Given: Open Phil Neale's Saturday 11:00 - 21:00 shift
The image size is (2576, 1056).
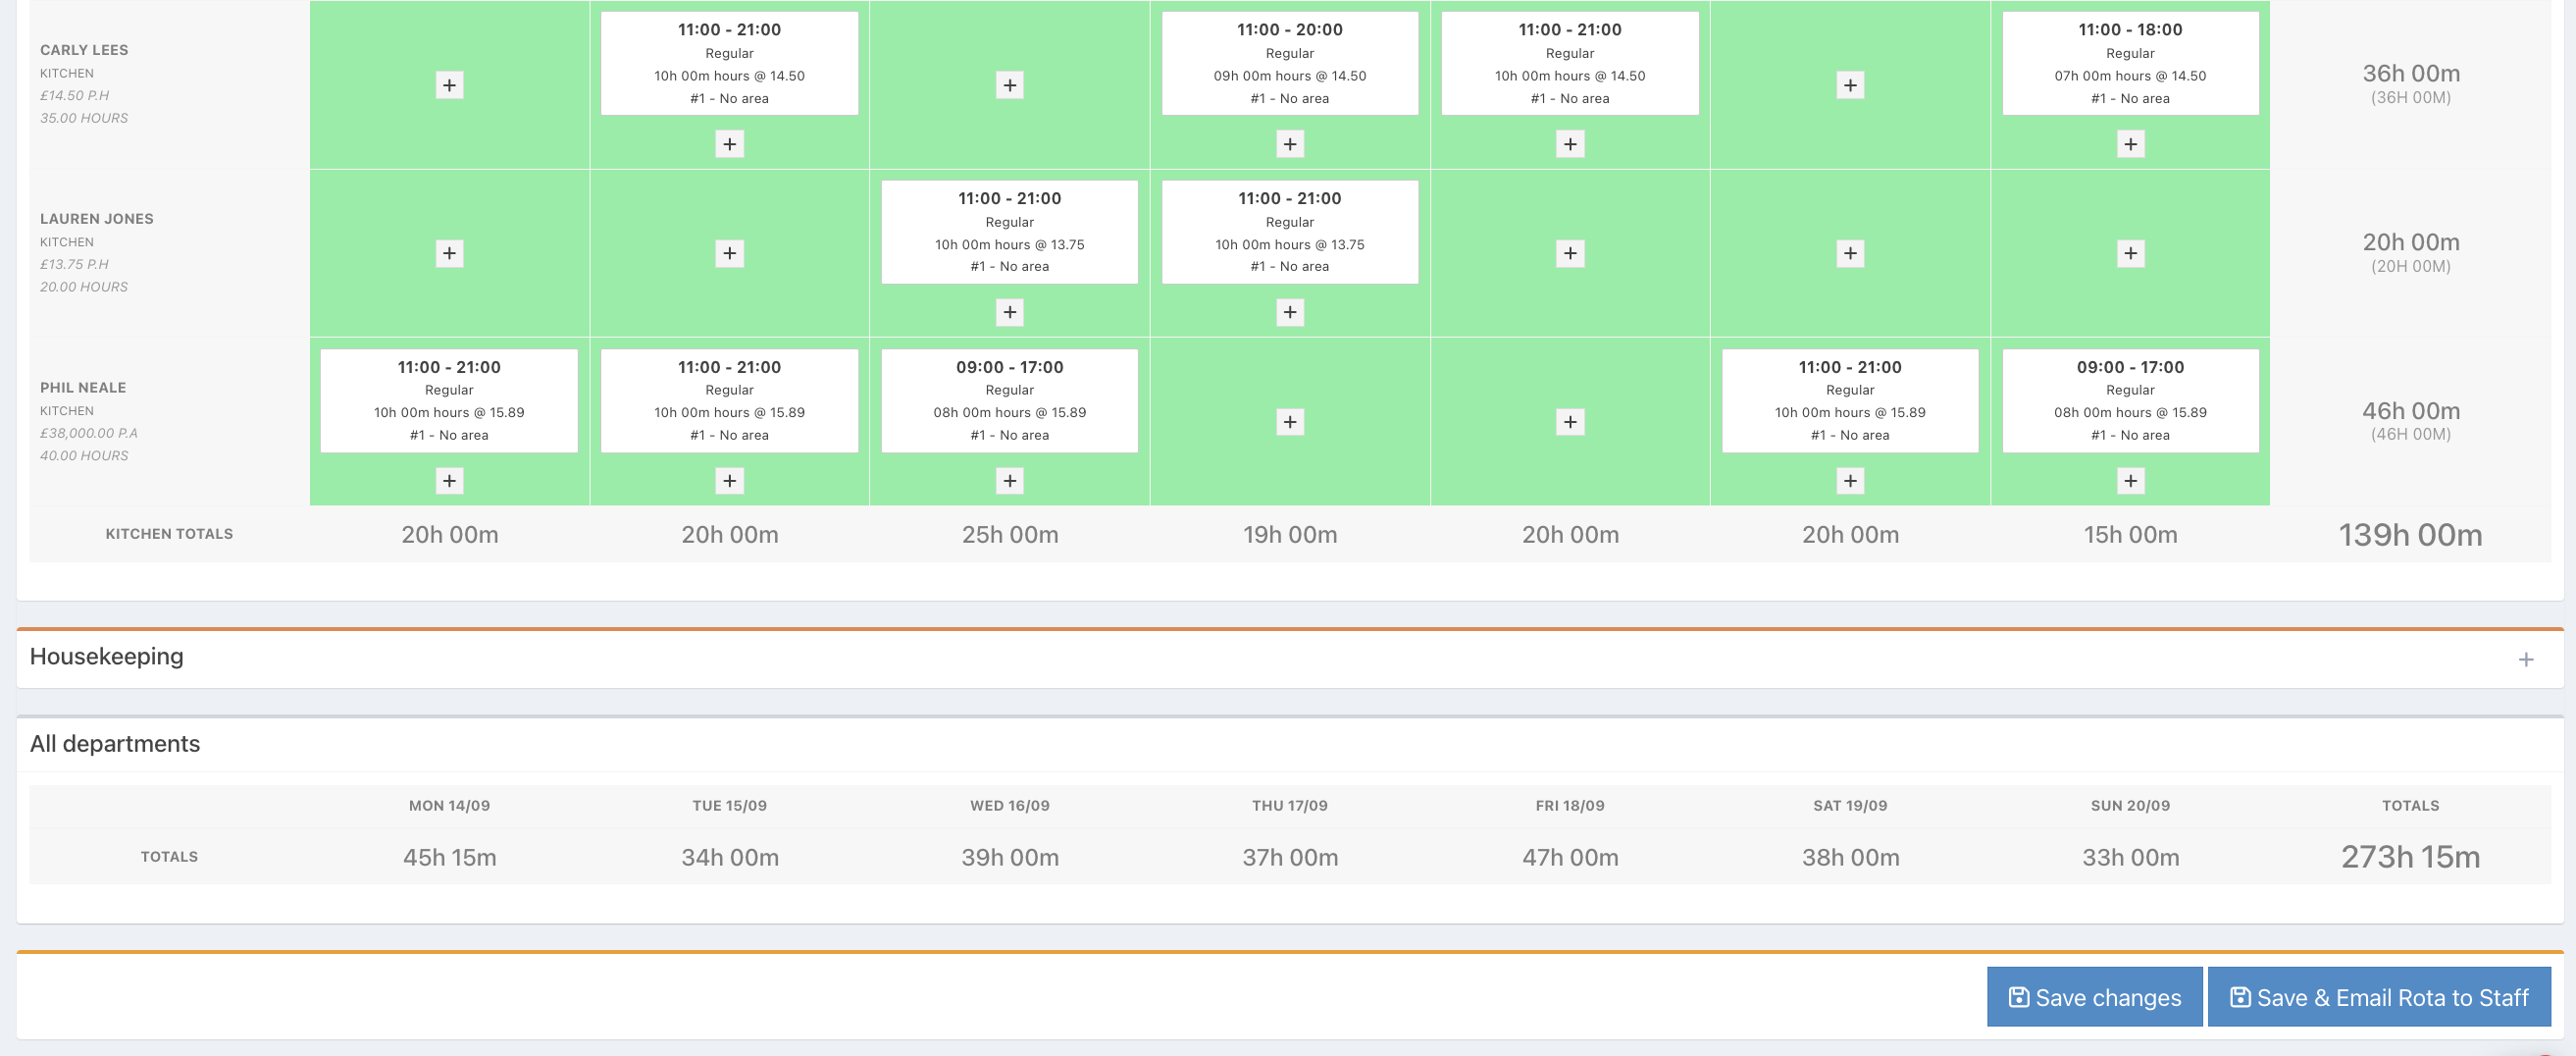Looking at the screenshot, I should click(x=1850, y=400).
